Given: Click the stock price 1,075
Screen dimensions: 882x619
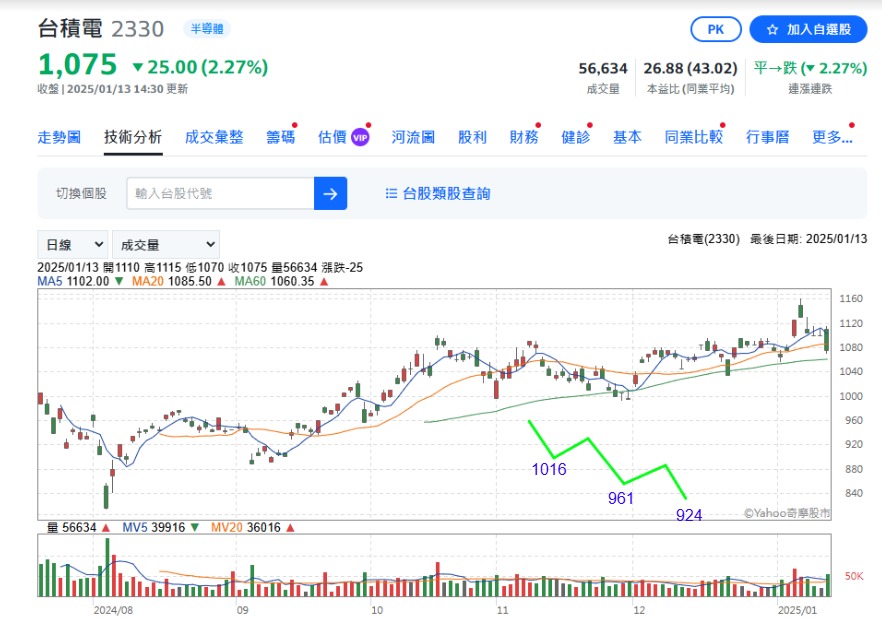Looking at the screenshot, I should point(78,64).
